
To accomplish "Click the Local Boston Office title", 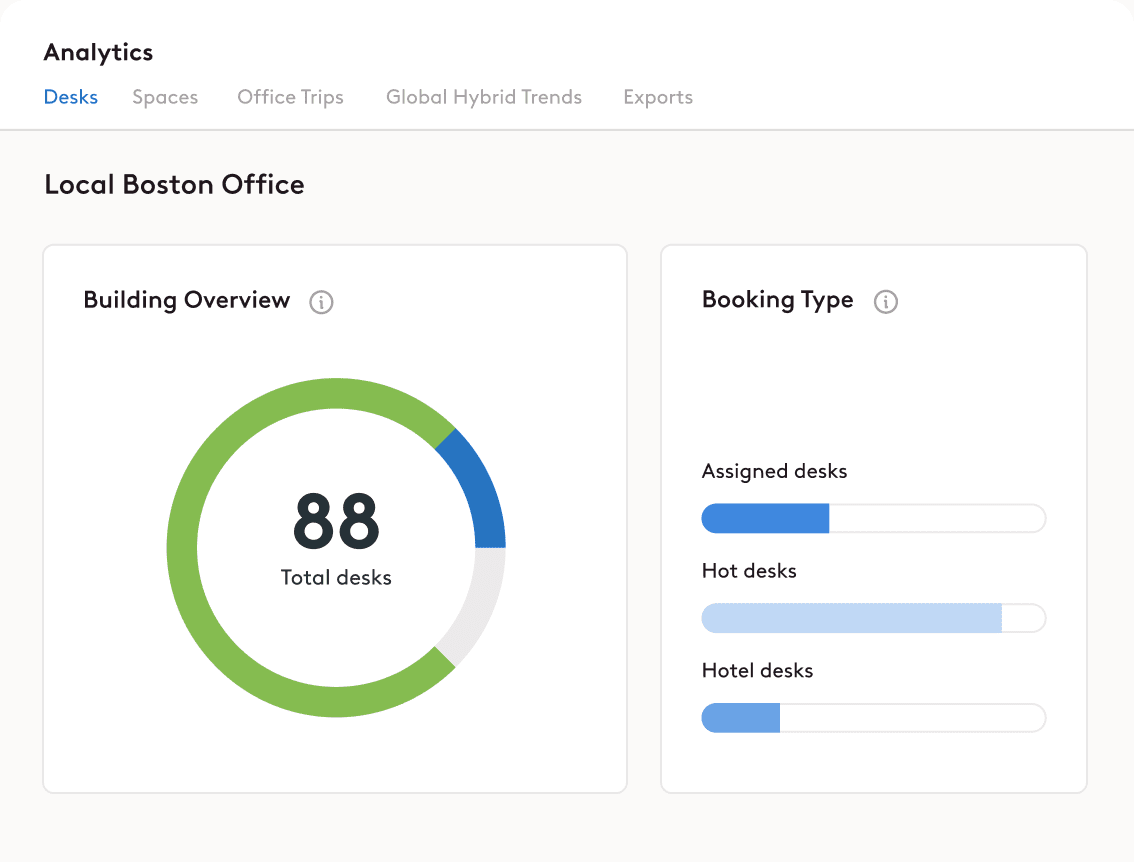I will 174,184.
